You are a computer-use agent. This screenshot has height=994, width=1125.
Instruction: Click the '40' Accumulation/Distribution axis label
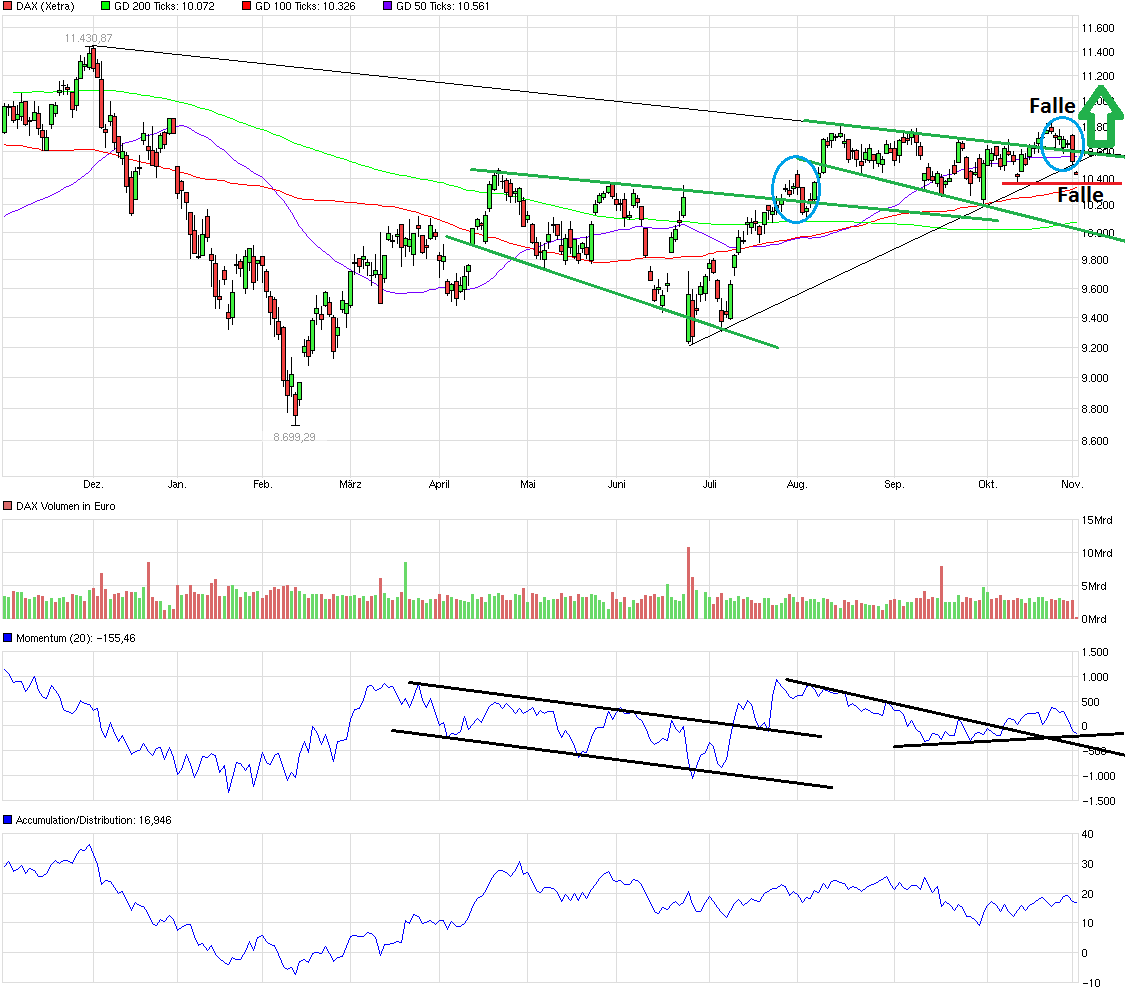(1088, 834)
